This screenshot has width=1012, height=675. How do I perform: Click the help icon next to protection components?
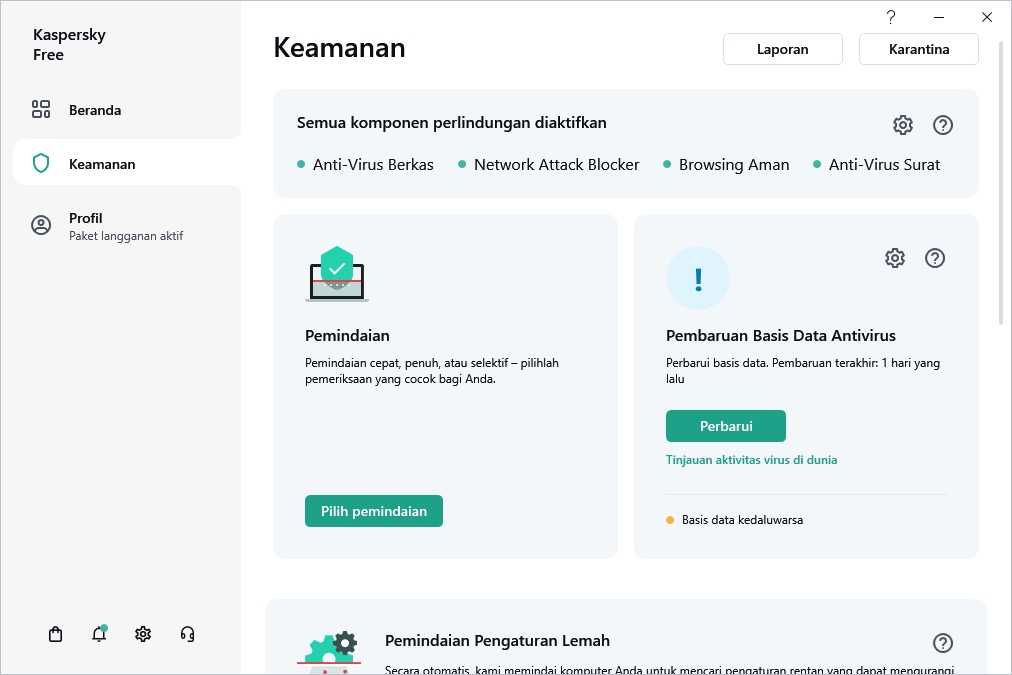point(942,125)
